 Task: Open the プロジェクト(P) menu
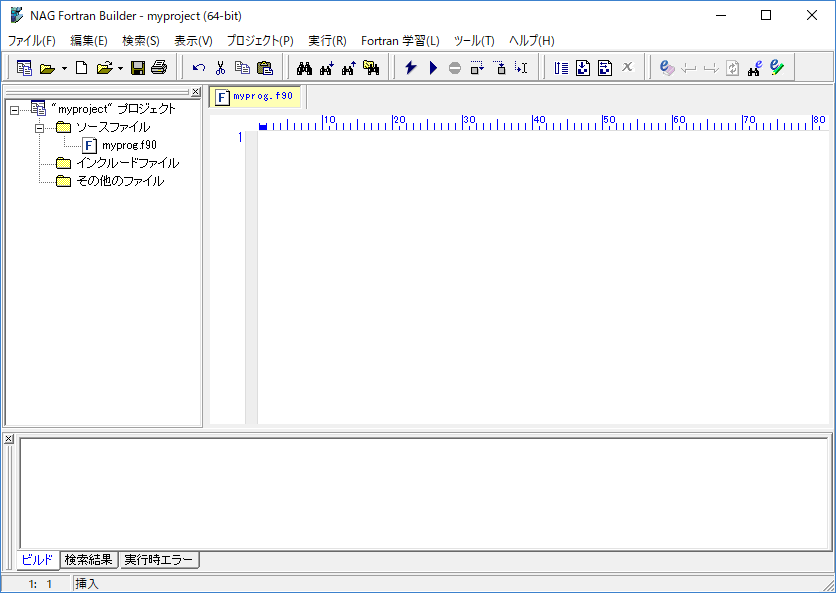(x=260, y=41)
